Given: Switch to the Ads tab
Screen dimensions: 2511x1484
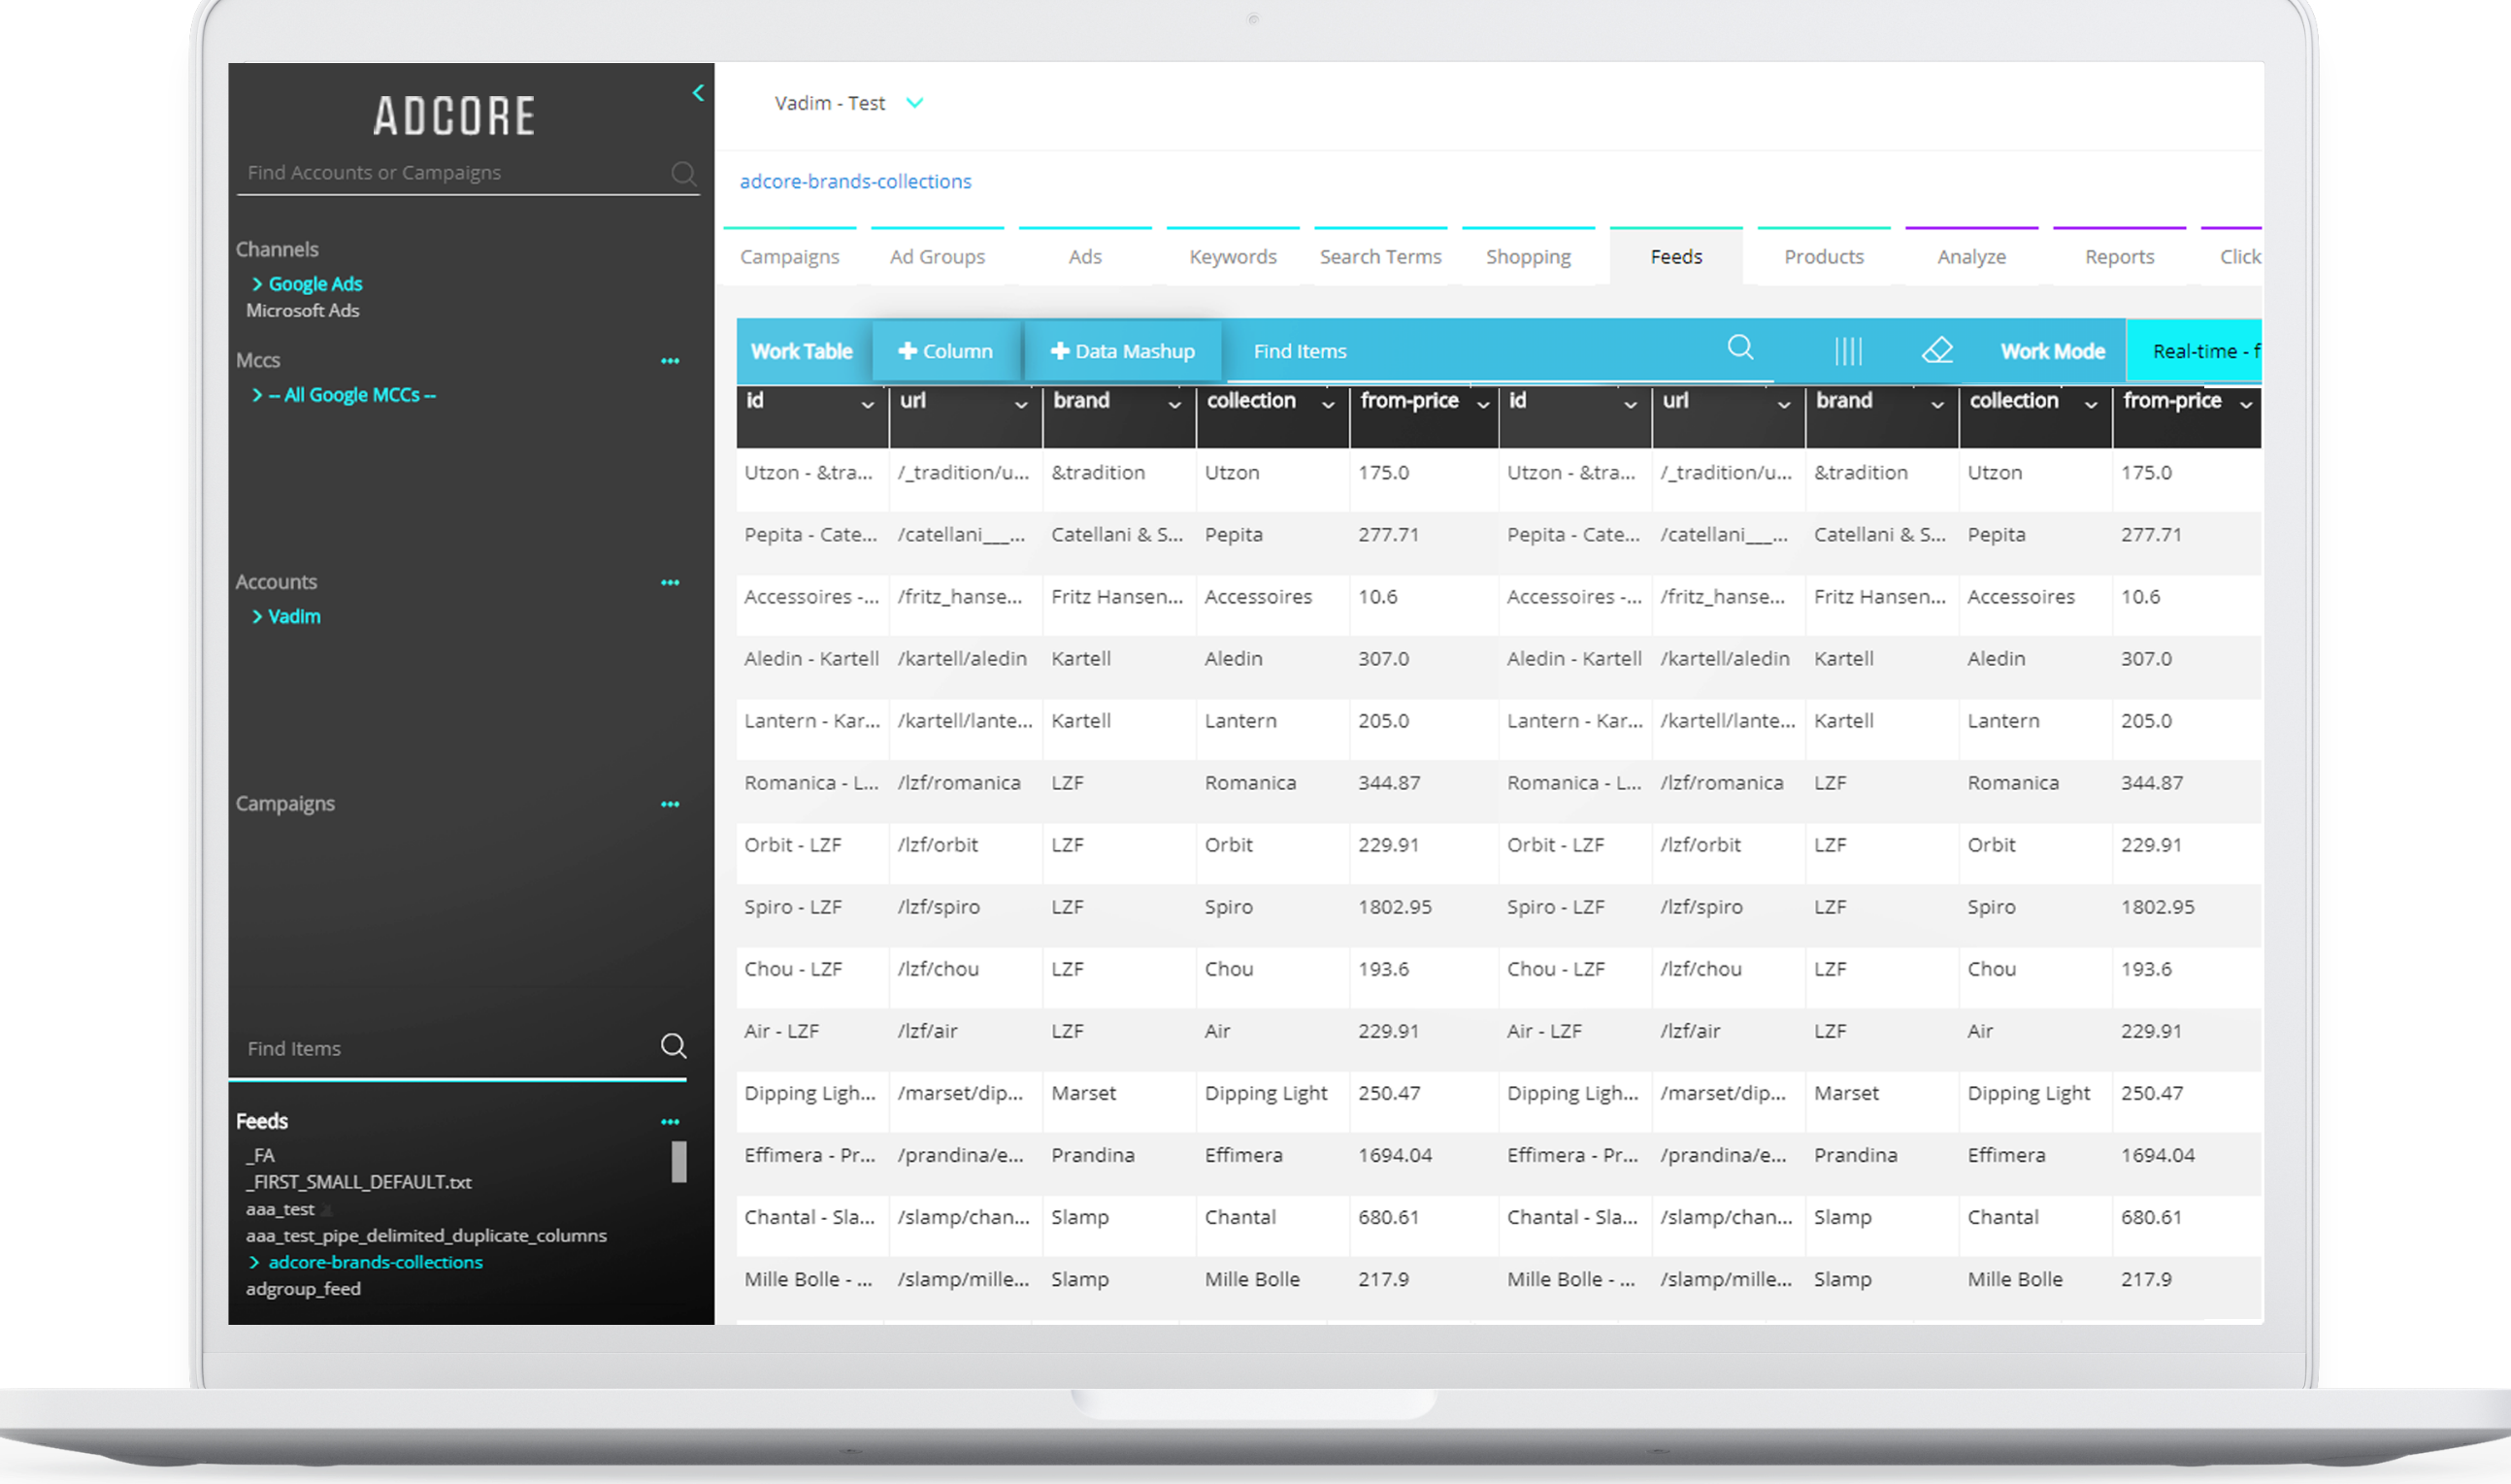Looking at the screenshot, I should [x=1085, y=257].
